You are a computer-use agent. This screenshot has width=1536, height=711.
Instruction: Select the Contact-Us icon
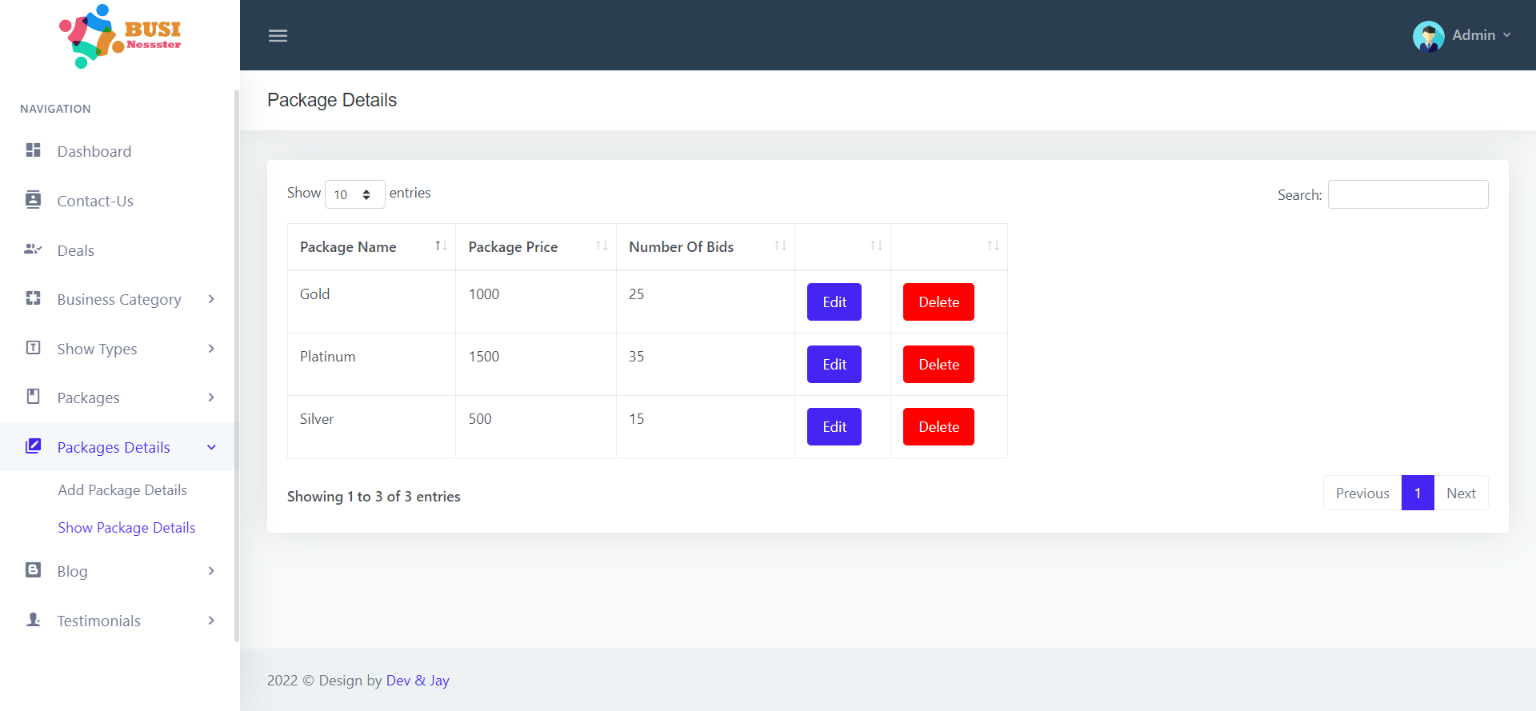[x=33, y=200]
